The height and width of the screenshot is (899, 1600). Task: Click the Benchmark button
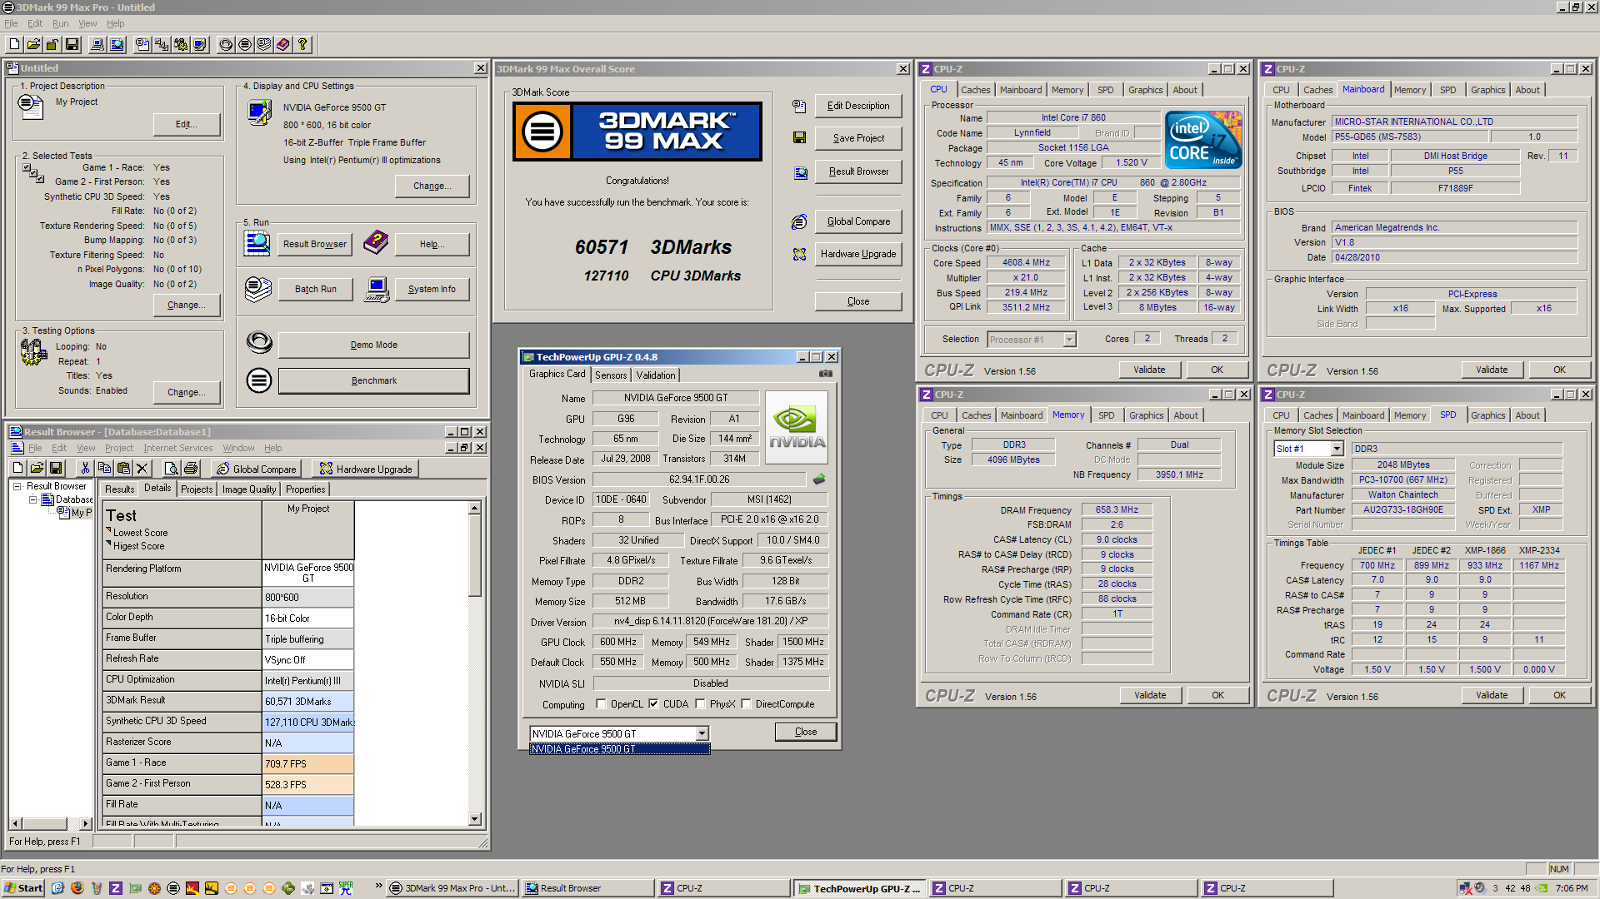click(374, 381)
